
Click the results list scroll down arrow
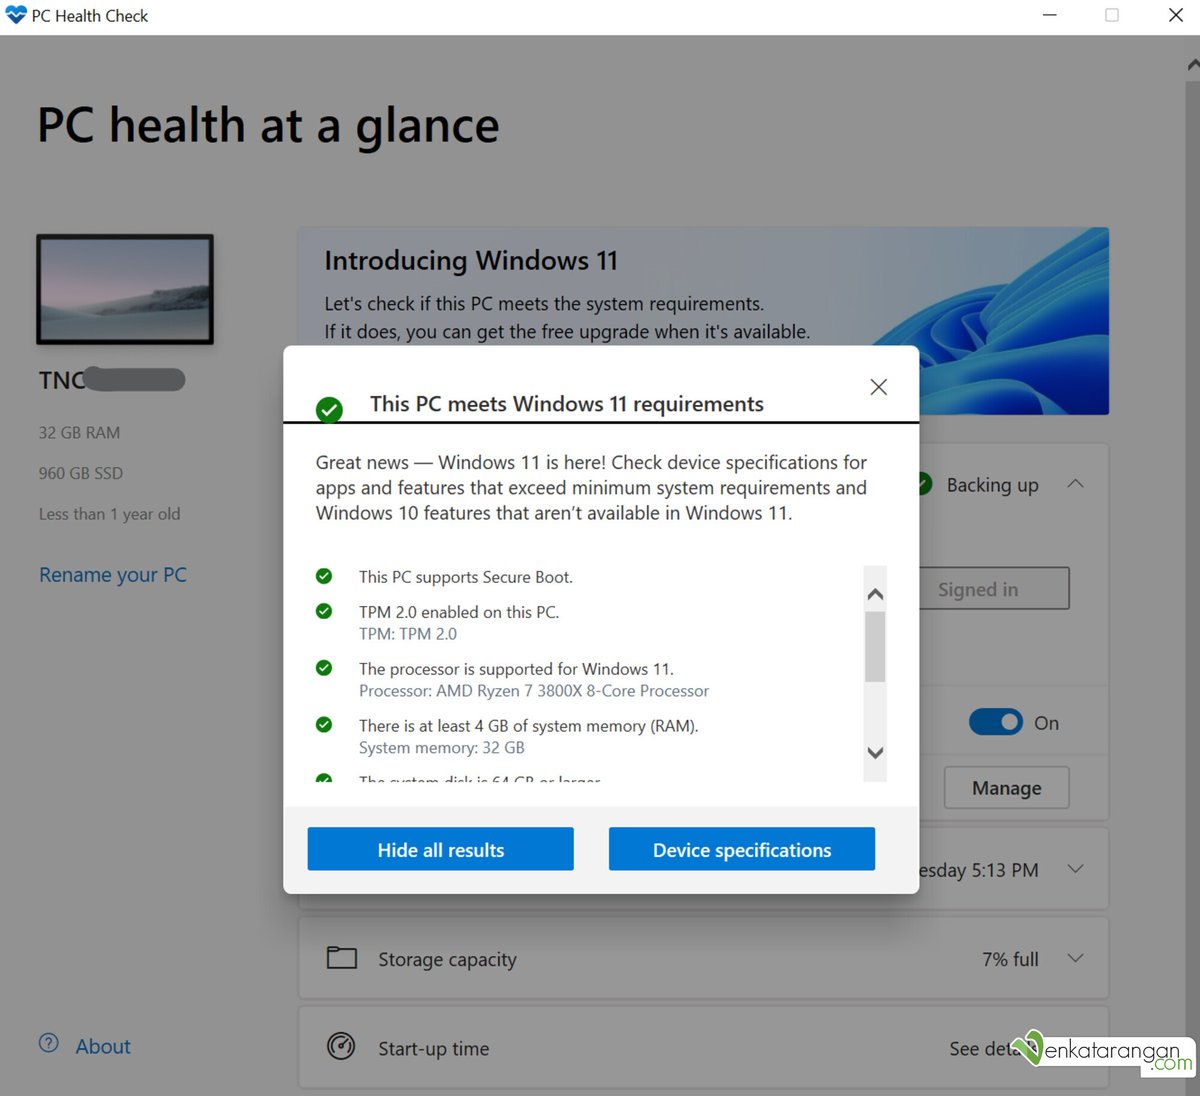tap(875, 753)
